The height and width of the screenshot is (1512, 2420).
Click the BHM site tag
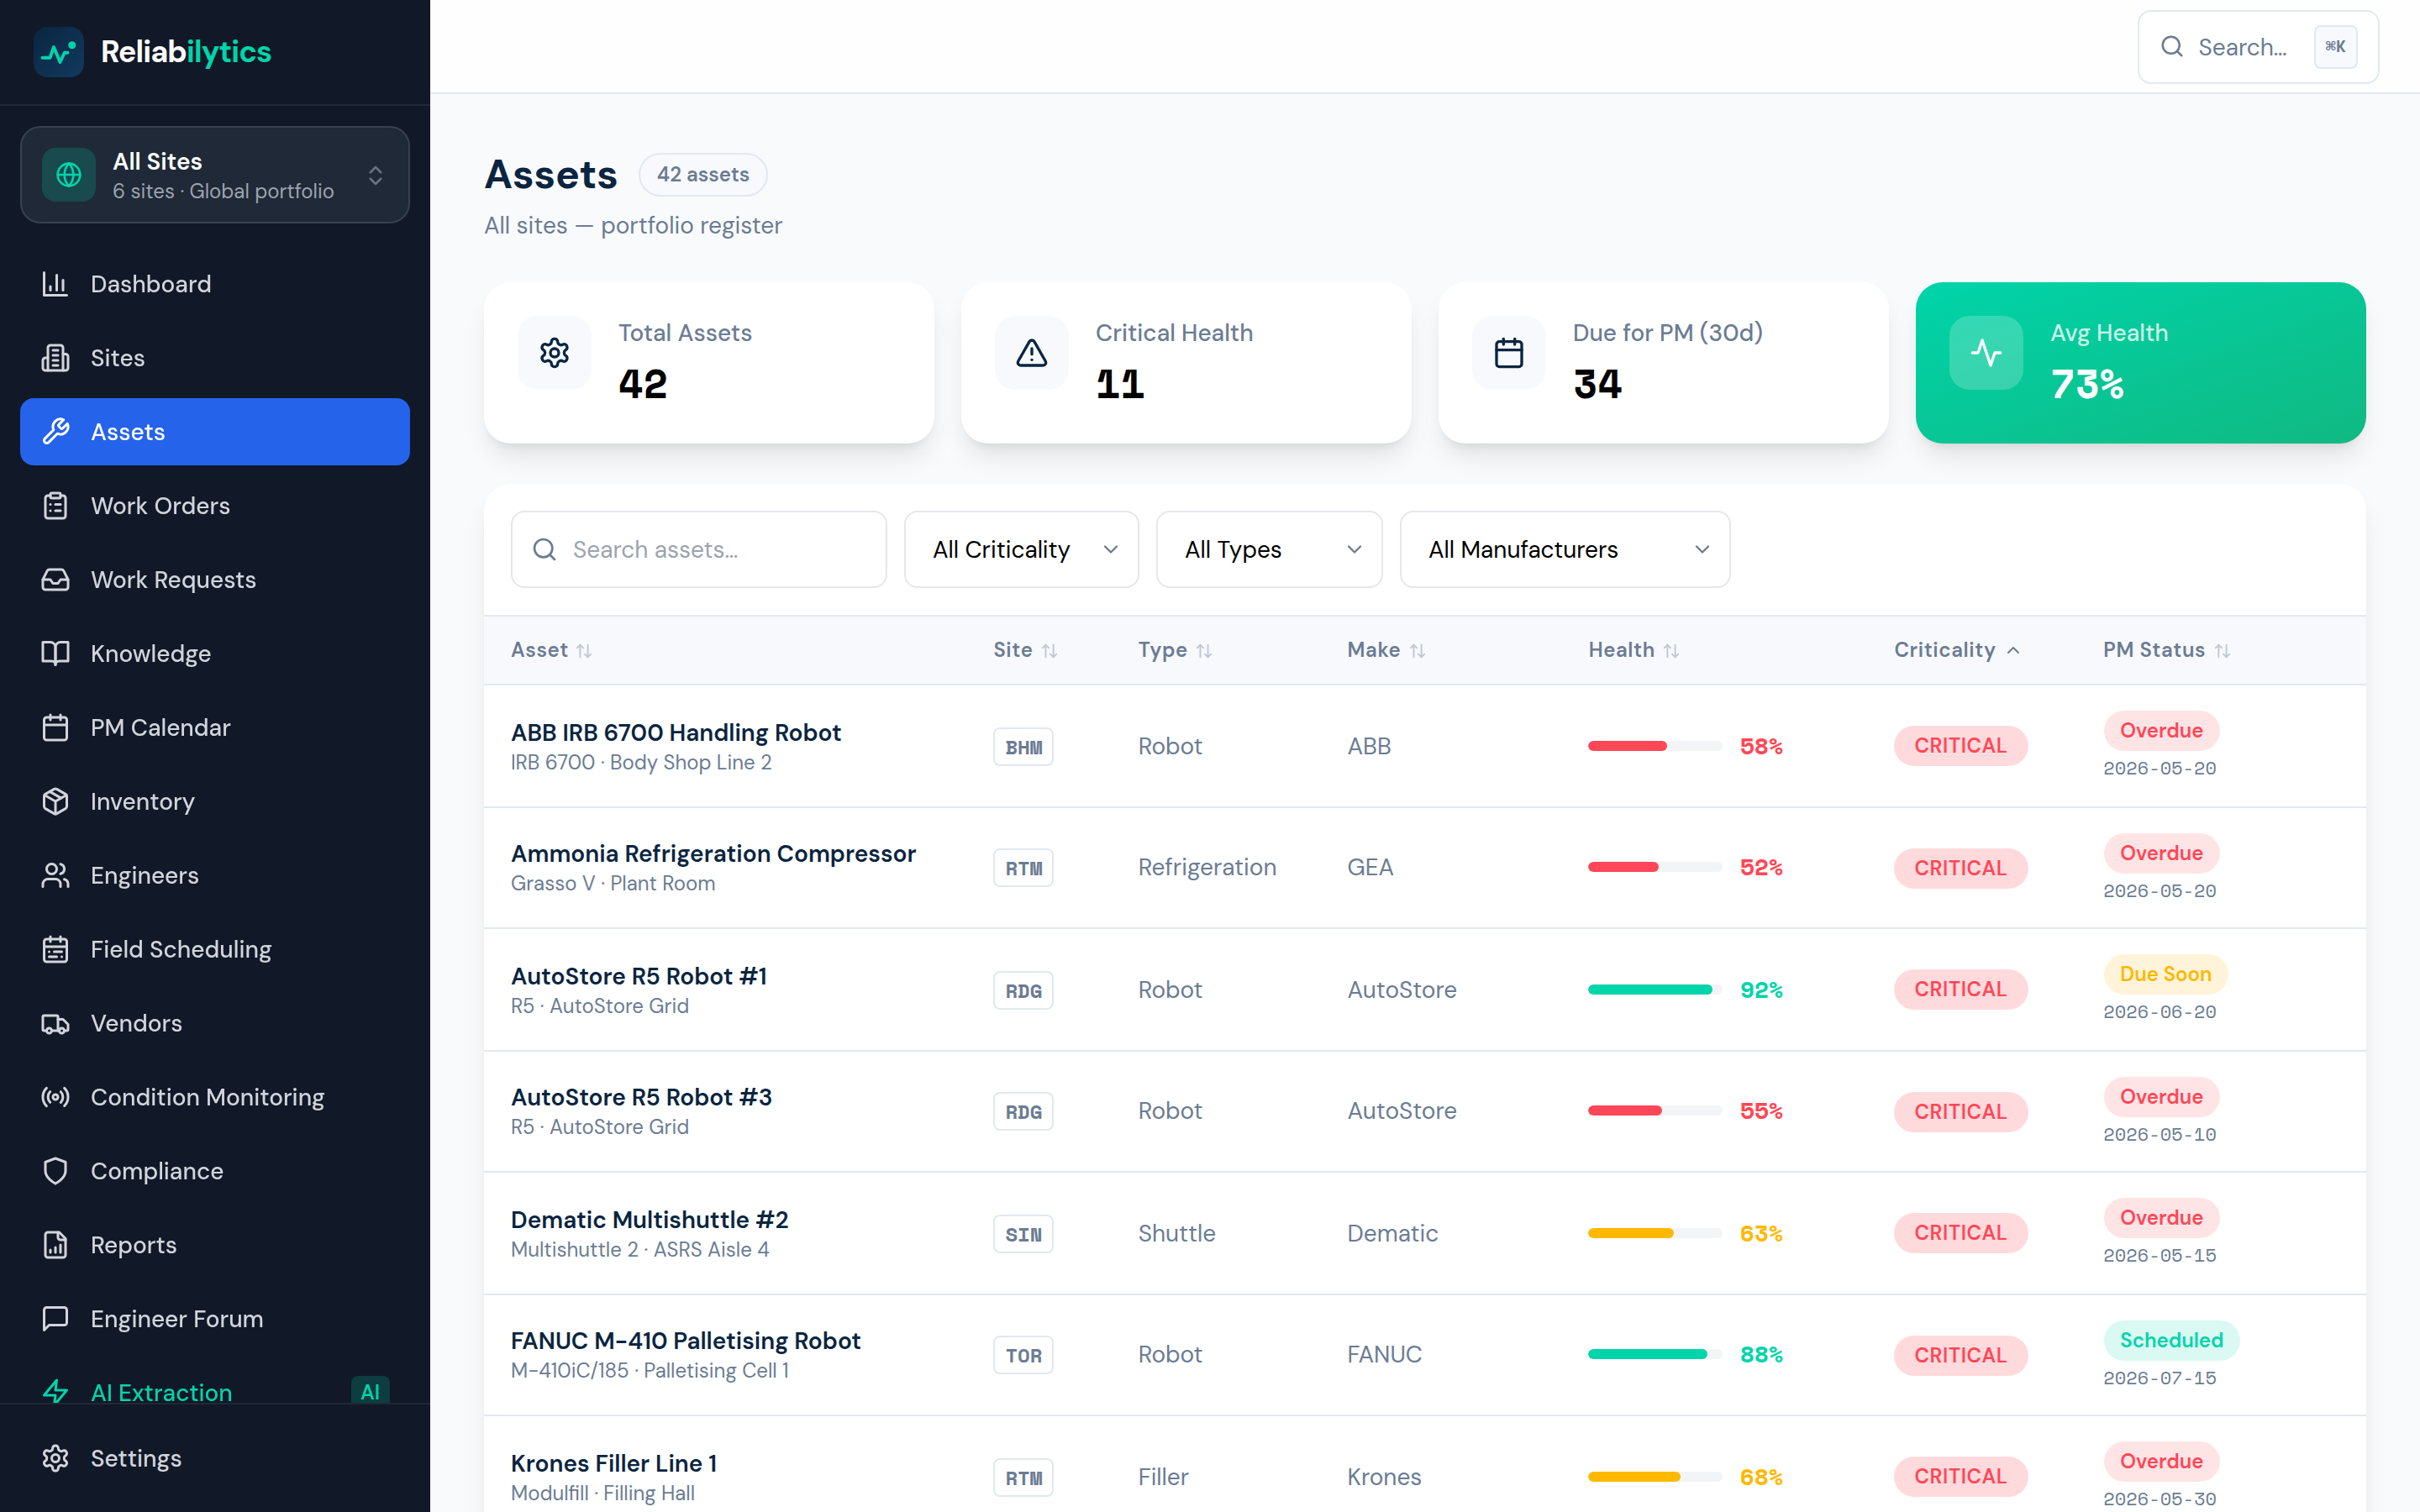point(1023,747)
